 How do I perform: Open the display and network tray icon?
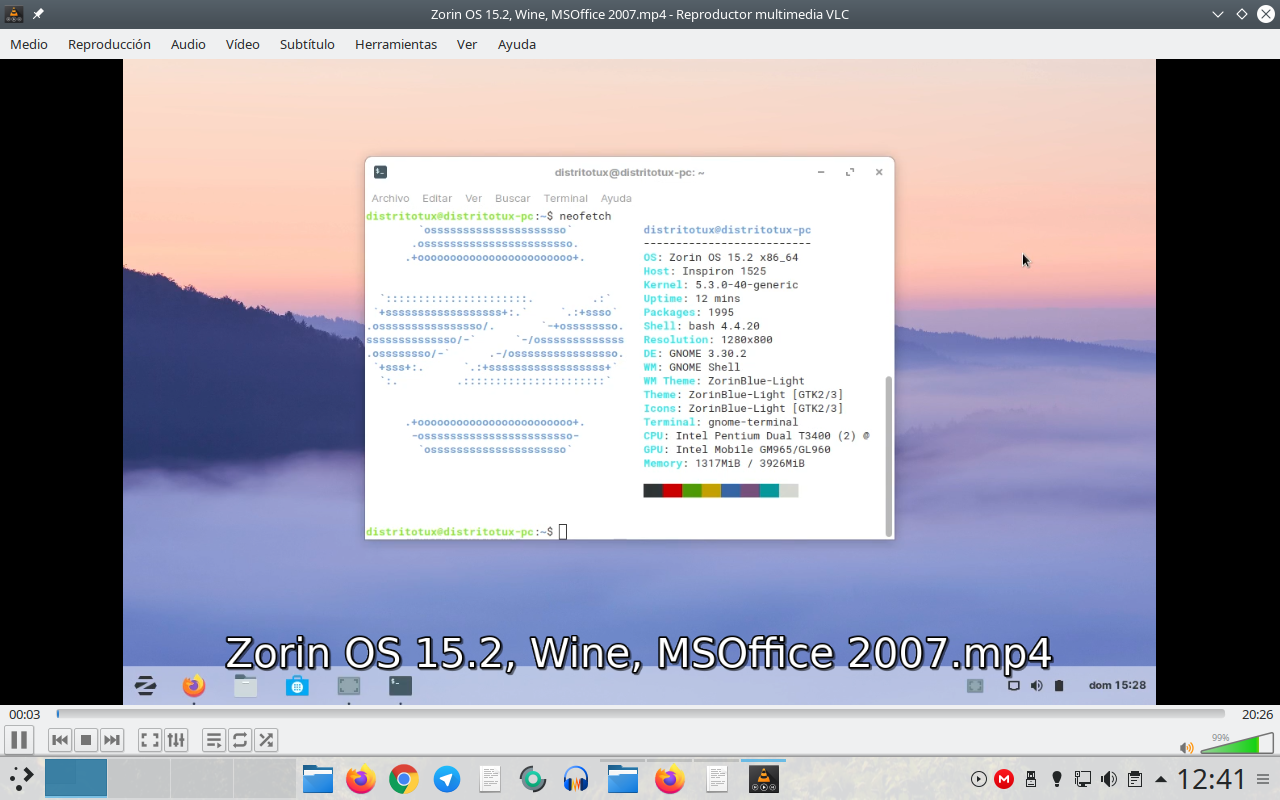(x=1083, y=779)
